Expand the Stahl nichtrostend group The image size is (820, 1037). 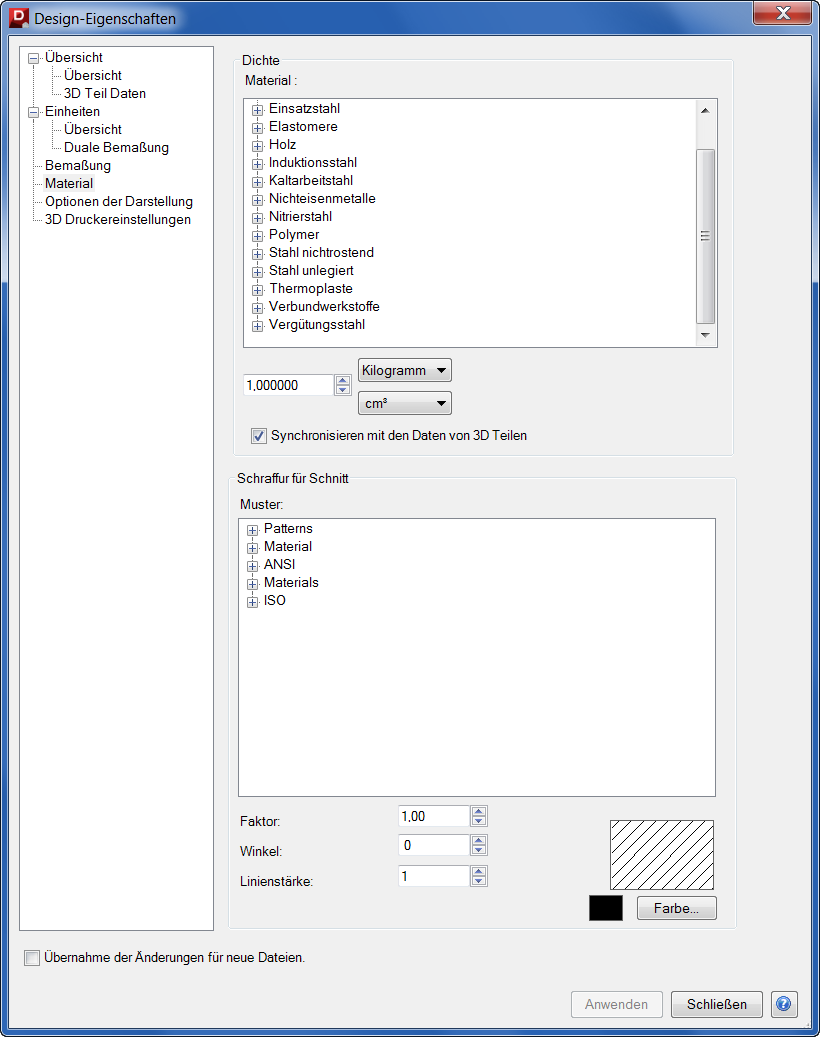pyautogui.click(x=257, y=253)
